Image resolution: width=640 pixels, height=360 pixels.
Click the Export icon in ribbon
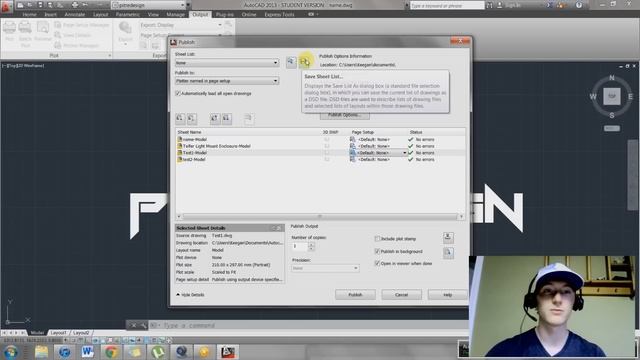coord(125,32)
